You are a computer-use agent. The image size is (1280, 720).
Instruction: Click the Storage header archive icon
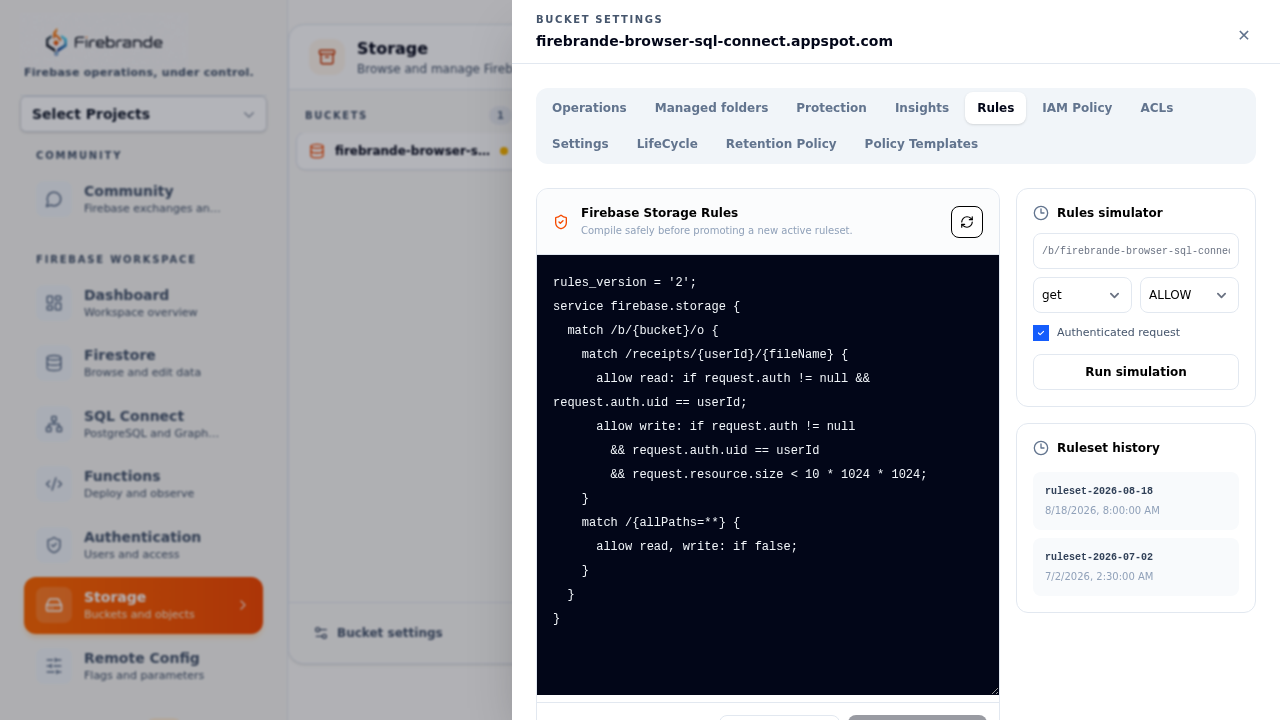(327, 57)
